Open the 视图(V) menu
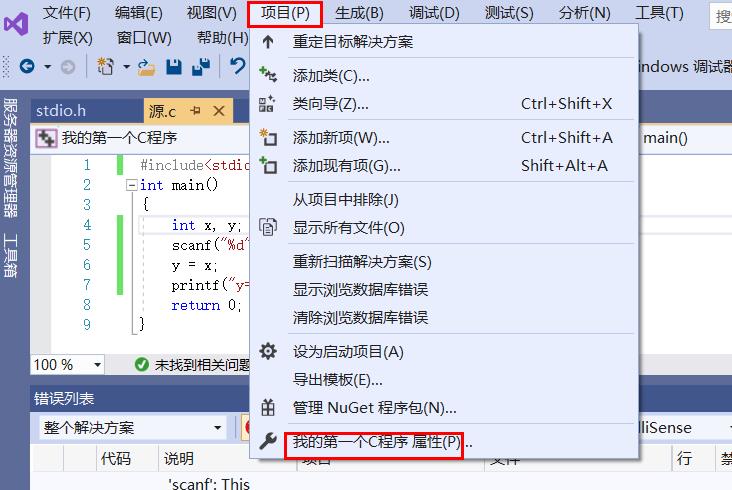The width and height of the screenshot is (732, 490). click(212, 13)
